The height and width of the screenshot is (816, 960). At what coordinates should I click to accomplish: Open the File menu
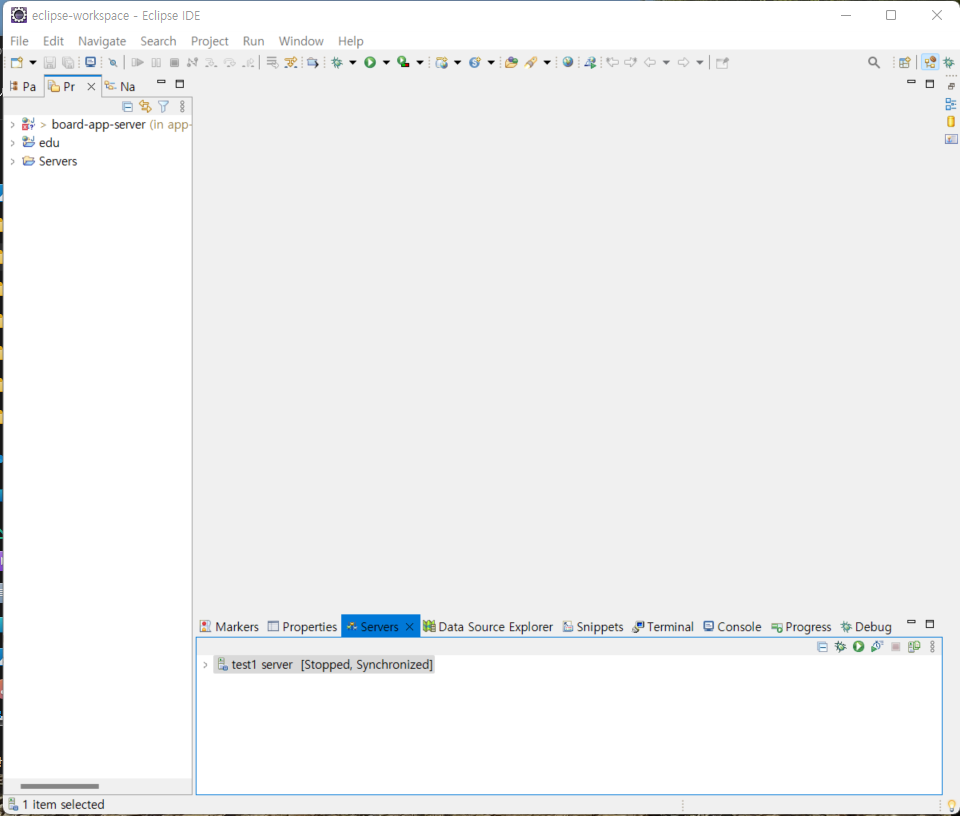[x=19, y=41]
